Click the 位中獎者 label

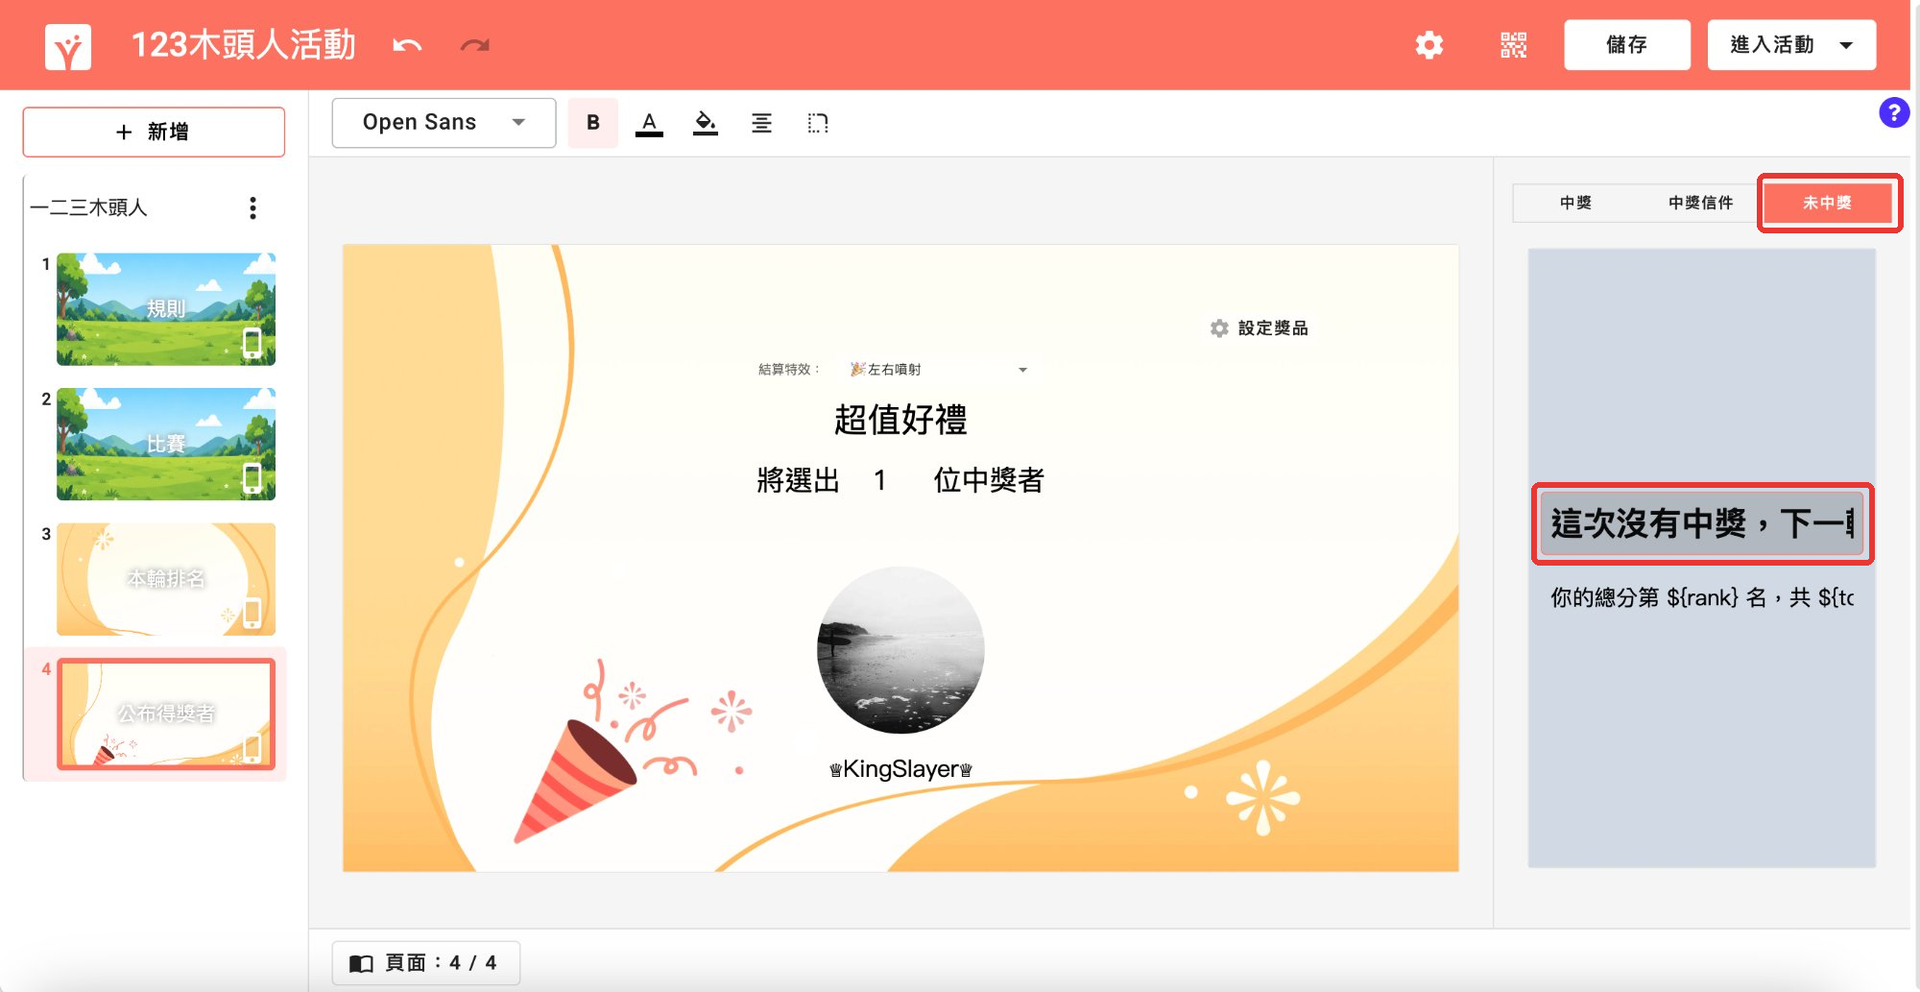point(989,481)
